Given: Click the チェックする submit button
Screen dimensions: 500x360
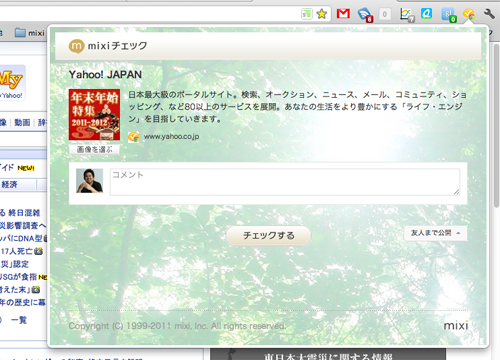Looking at the screenshot, I should point(269,236).
